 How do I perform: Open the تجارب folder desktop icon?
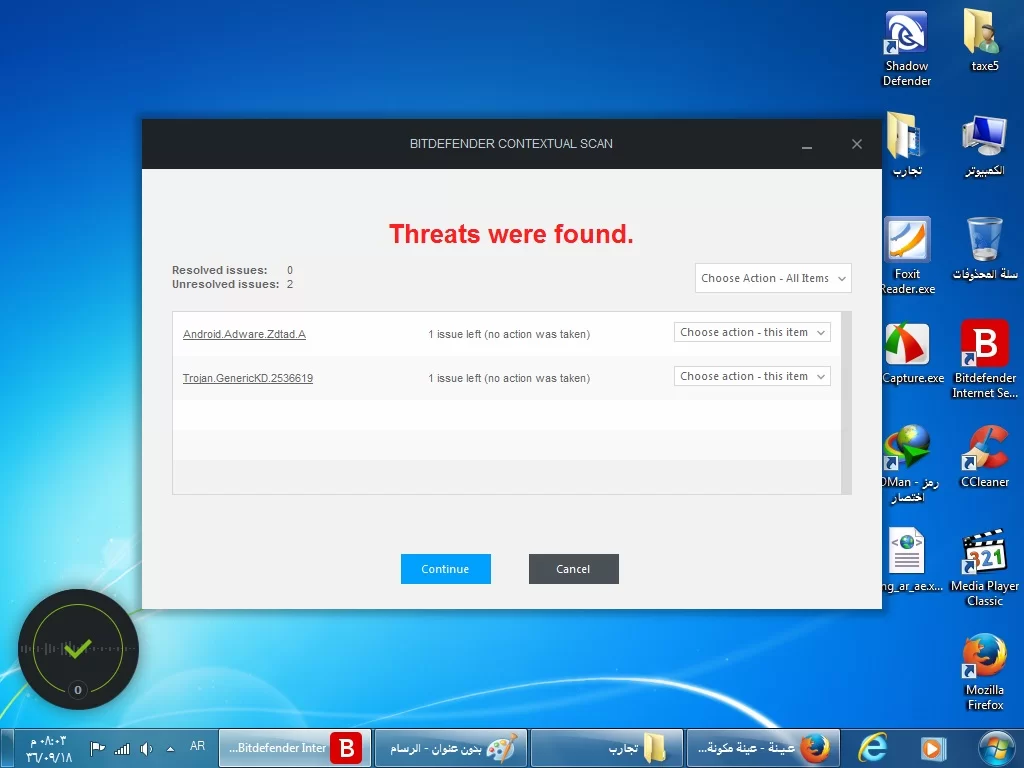point(906,145)
